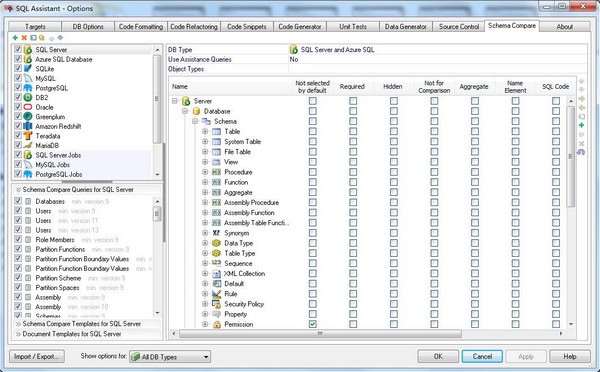Open the DB Options tab
This screenshot has height=372, width=600.
pyautogui.click(x=88, y=26)
